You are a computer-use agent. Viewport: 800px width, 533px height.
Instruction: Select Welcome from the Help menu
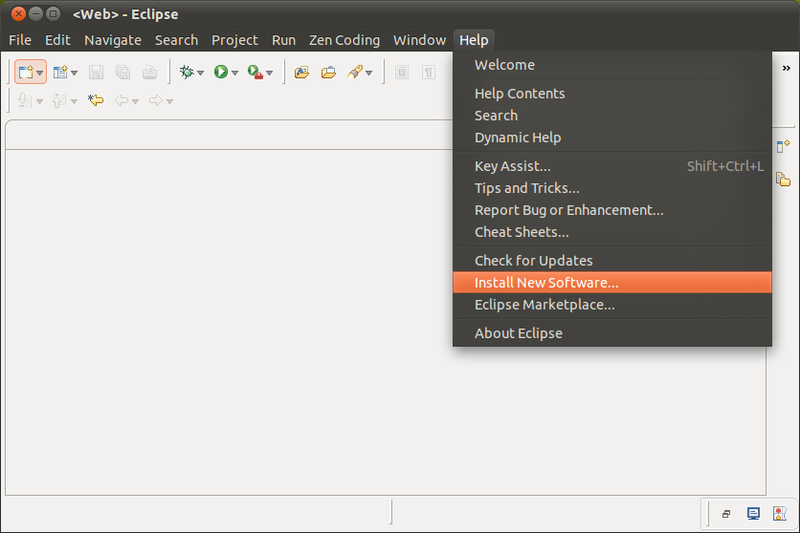coord(612,65)
